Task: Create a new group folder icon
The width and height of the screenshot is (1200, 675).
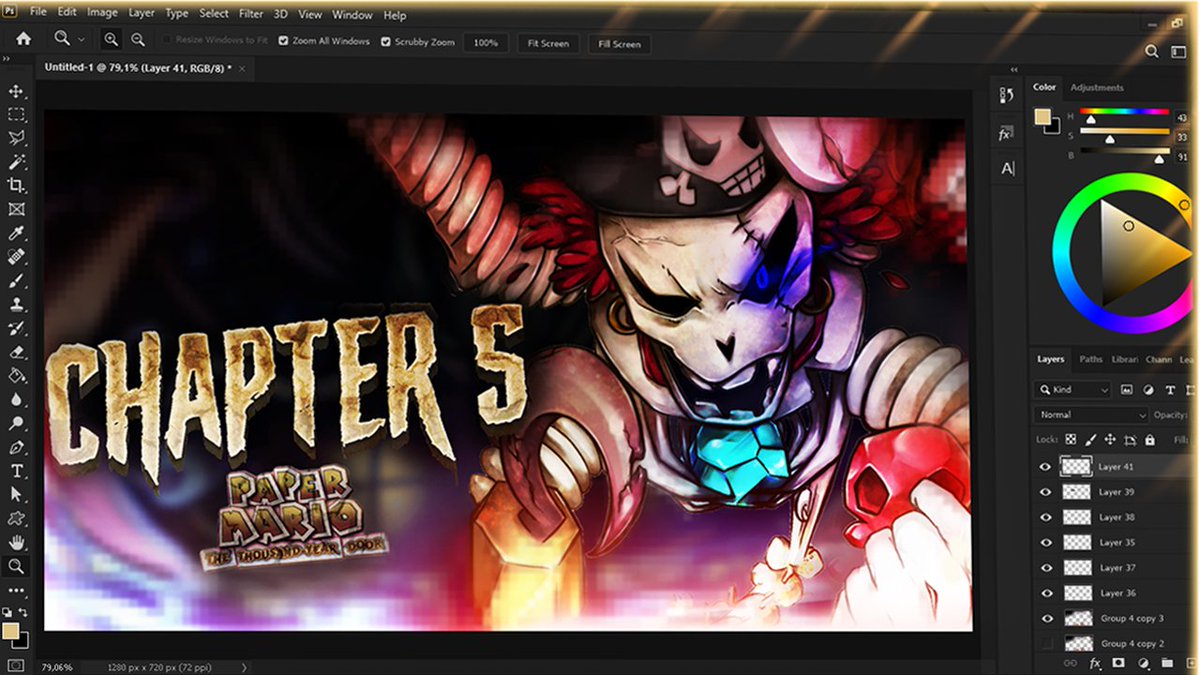Action: click(1167, 663)
